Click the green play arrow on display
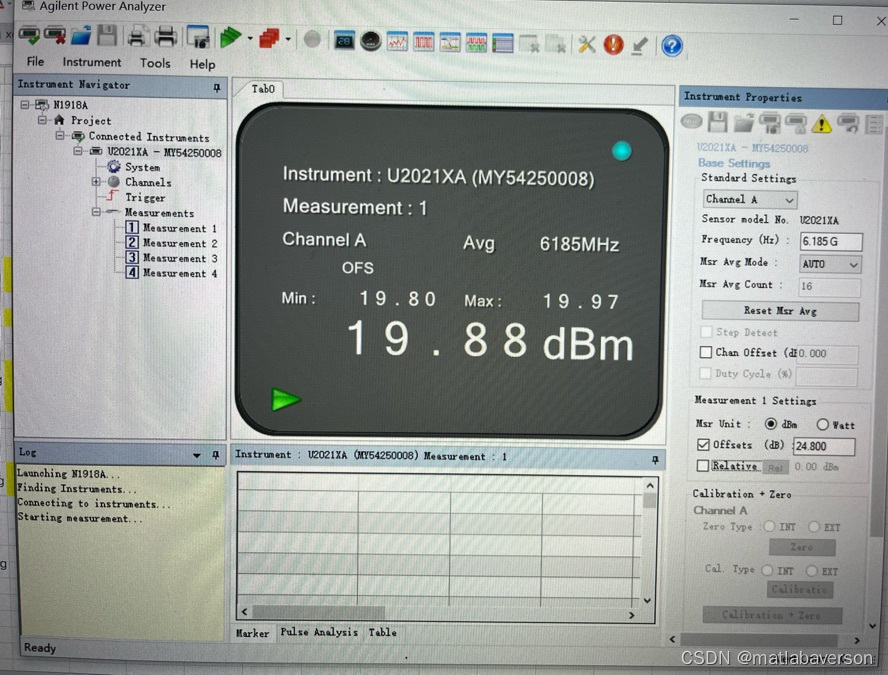 tap(285, 399)
